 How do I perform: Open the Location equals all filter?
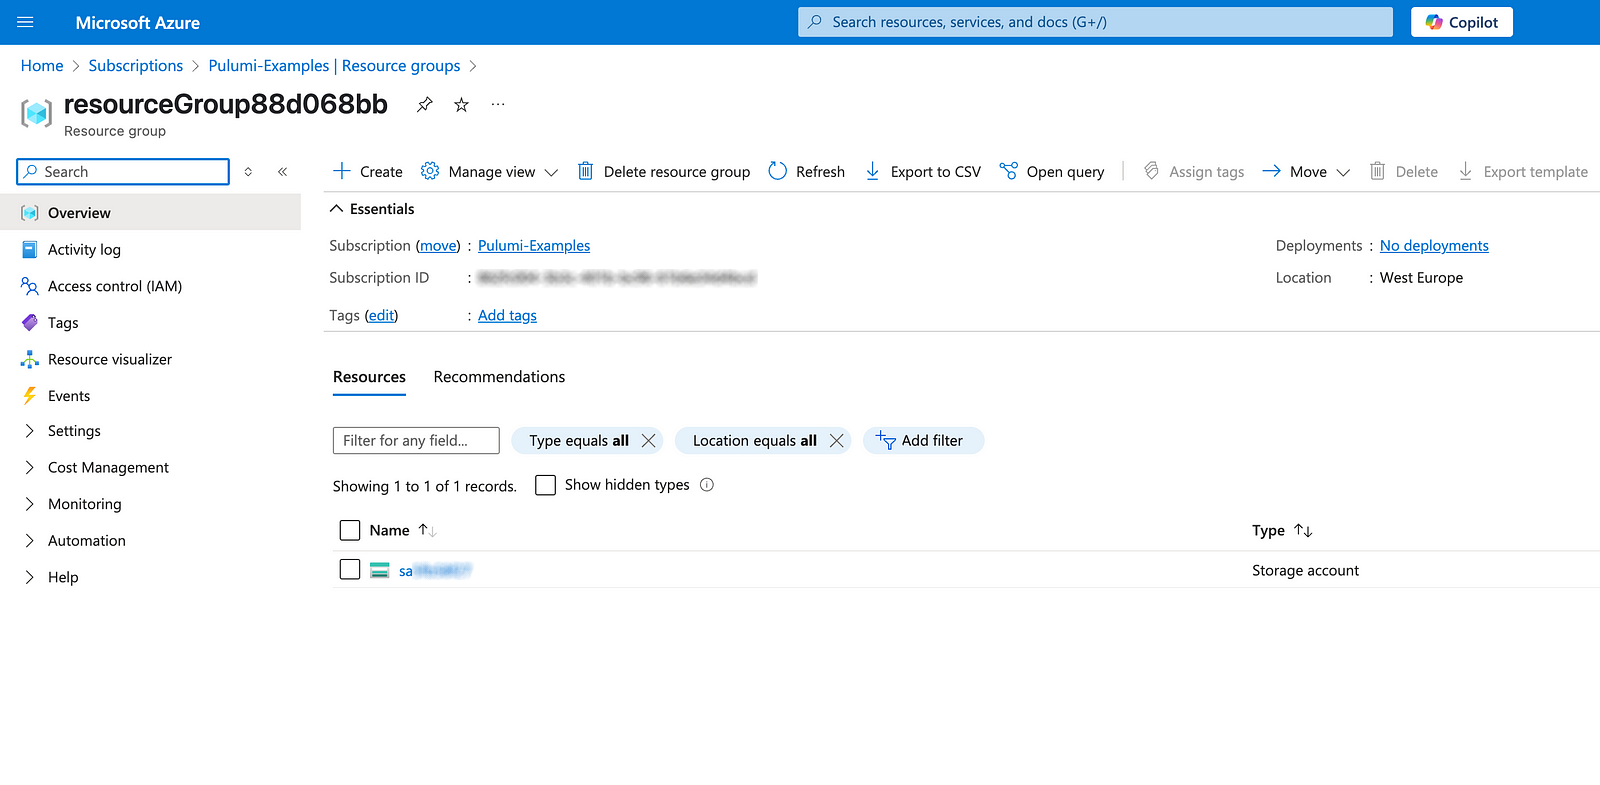point(755,441)
